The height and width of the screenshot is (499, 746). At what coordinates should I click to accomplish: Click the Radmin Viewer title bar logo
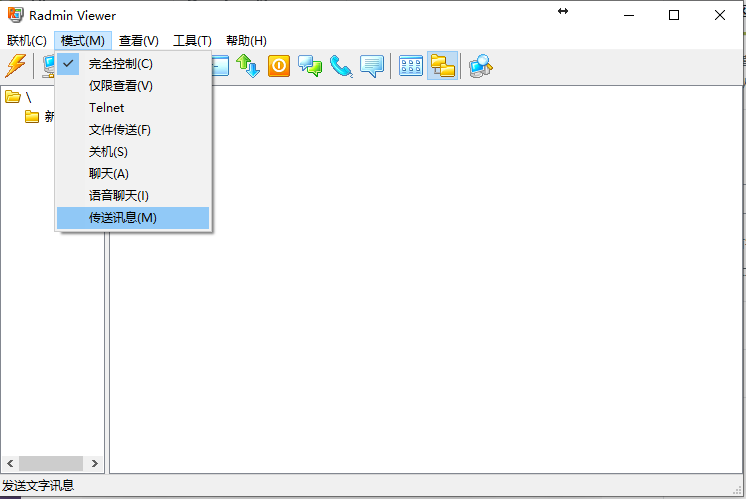pos(15,15)
